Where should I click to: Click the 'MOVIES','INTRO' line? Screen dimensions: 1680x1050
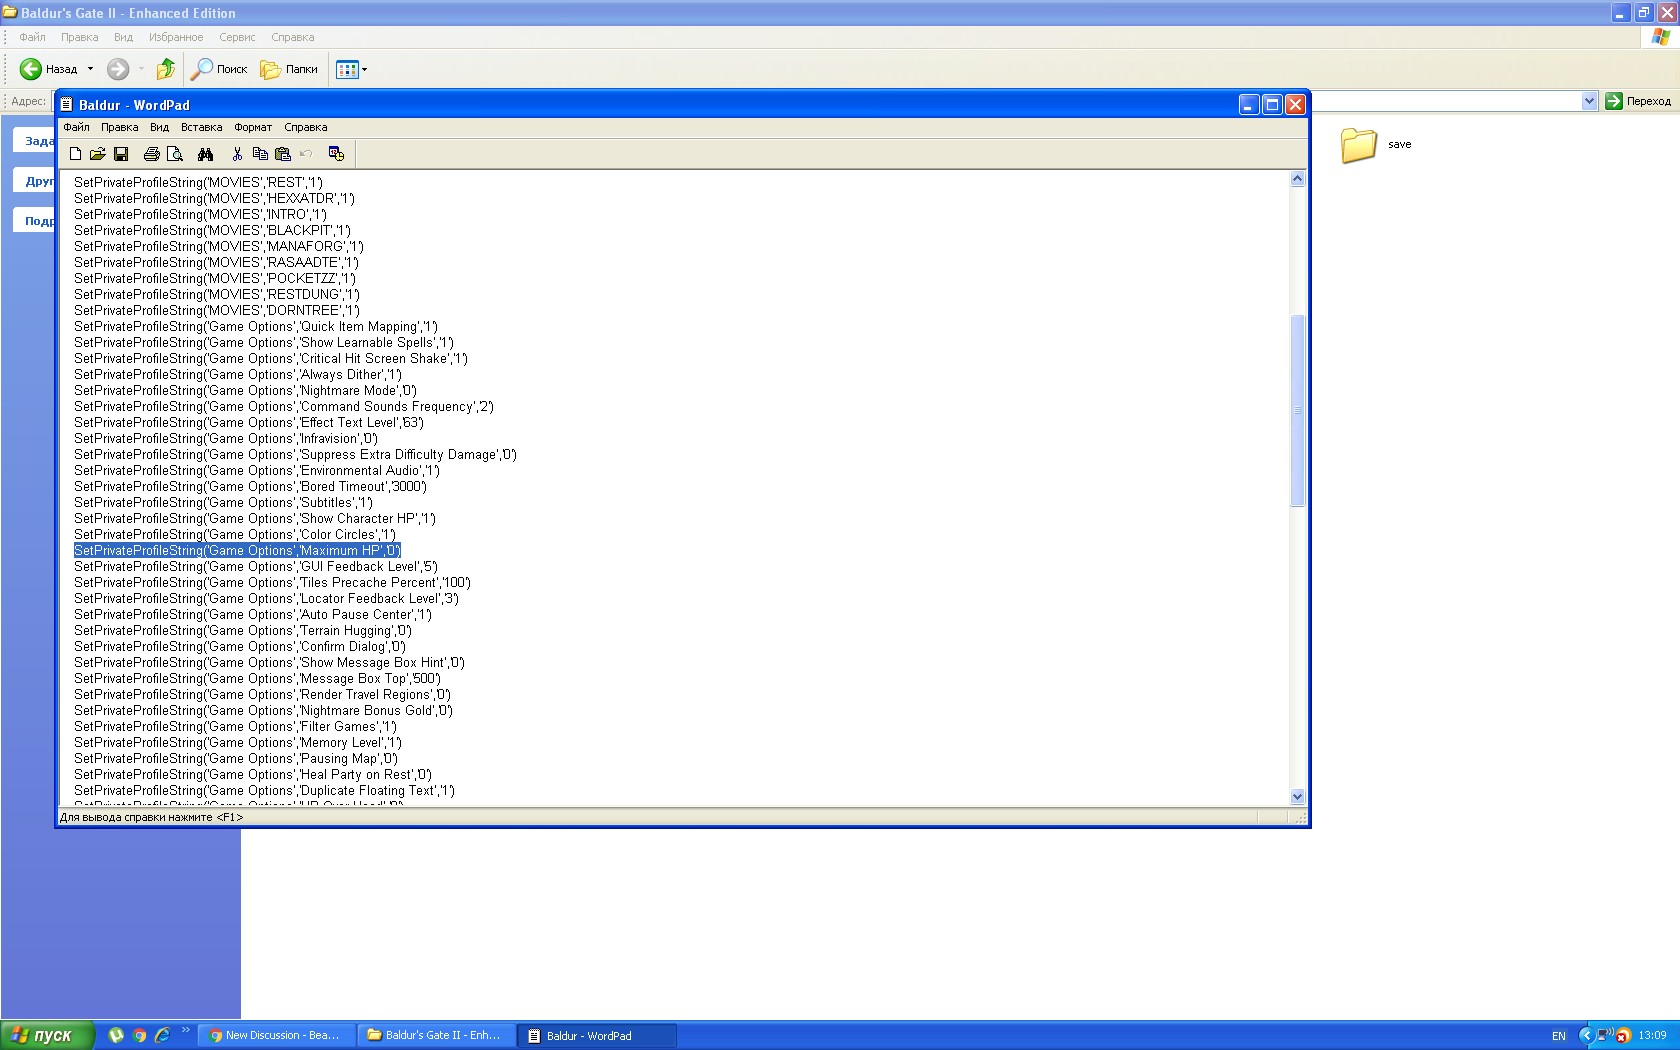click(200, 215)
